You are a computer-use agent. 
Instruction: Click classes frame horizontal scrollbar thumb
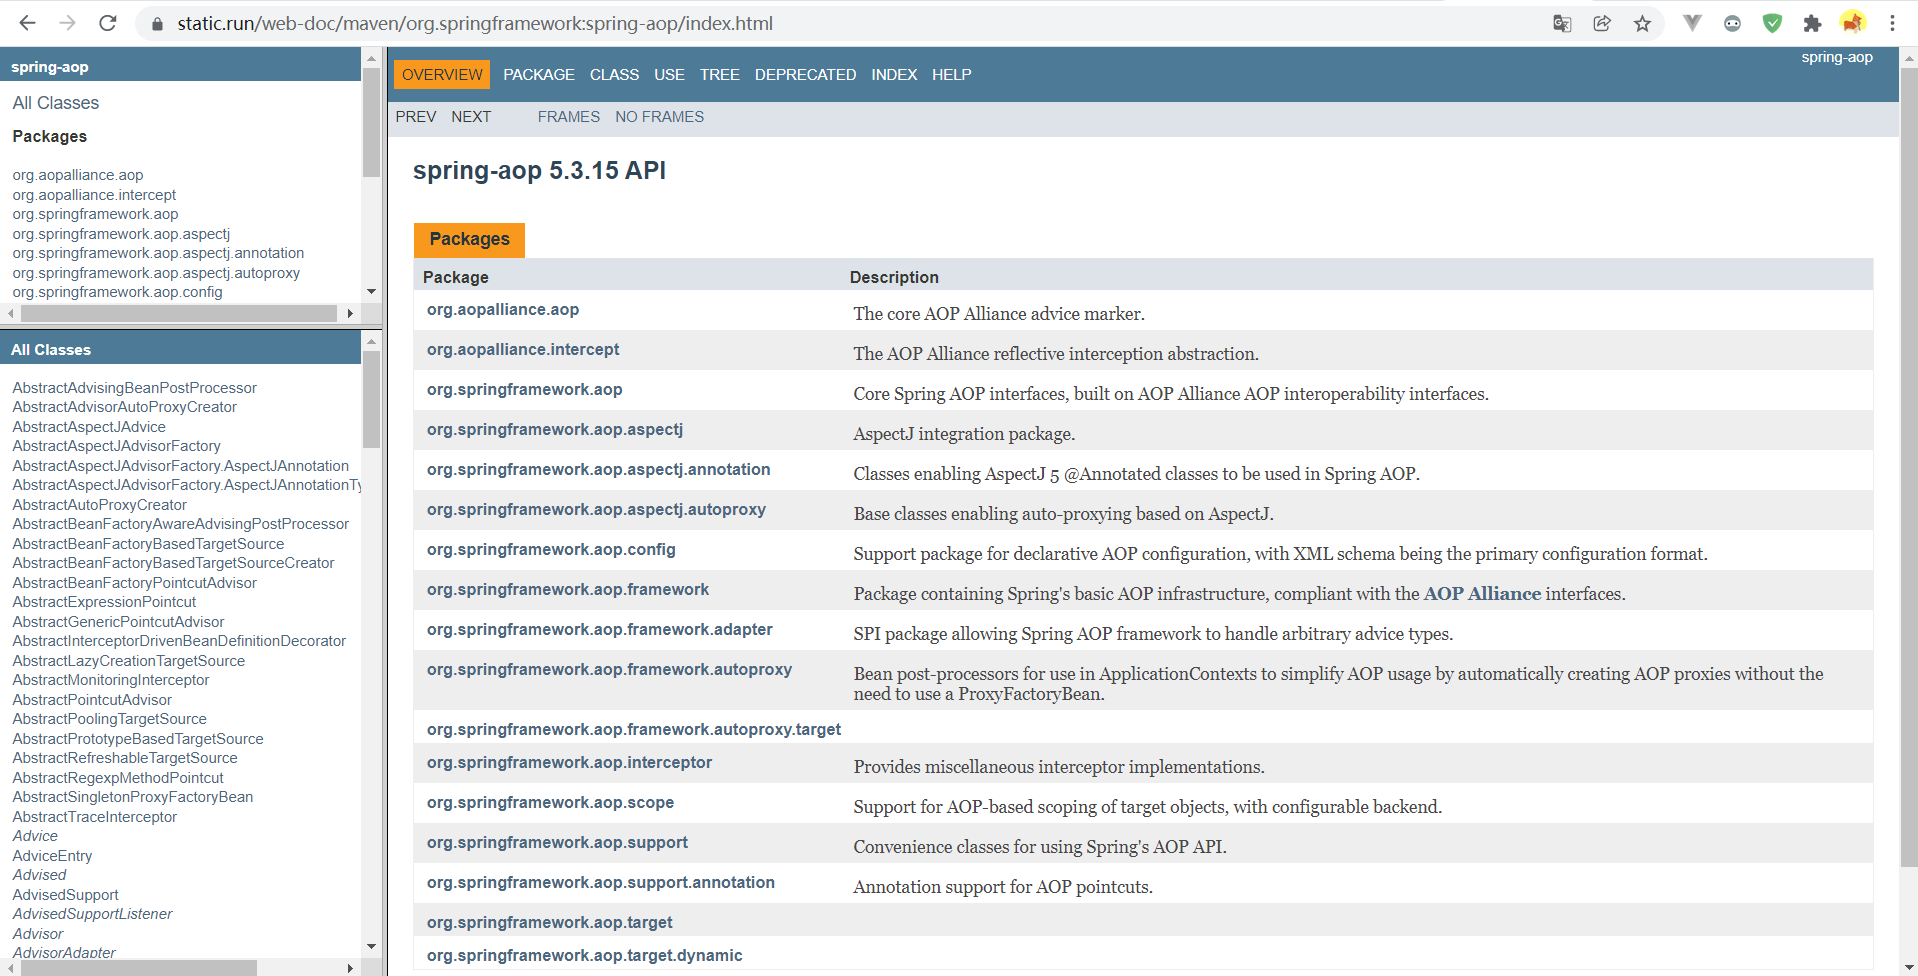(x=139, y=968)
